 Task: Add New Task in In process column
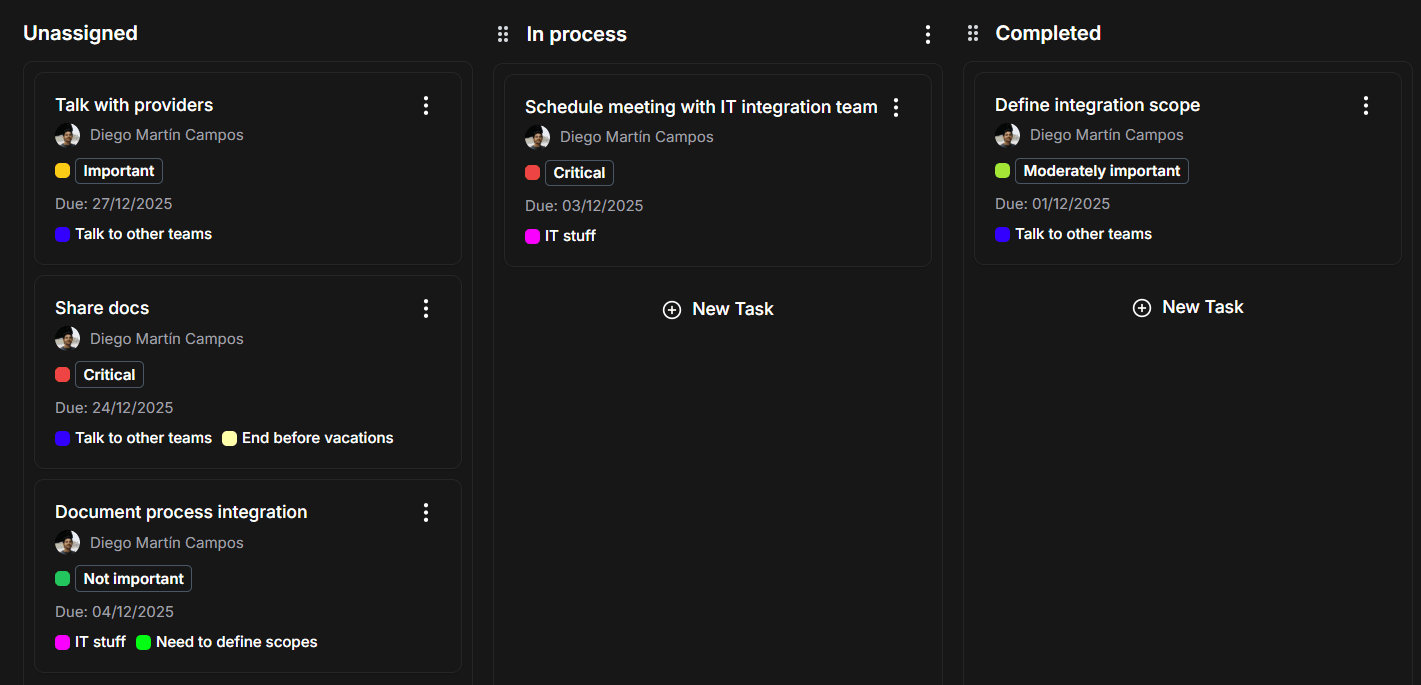click(x=718, y=310)
